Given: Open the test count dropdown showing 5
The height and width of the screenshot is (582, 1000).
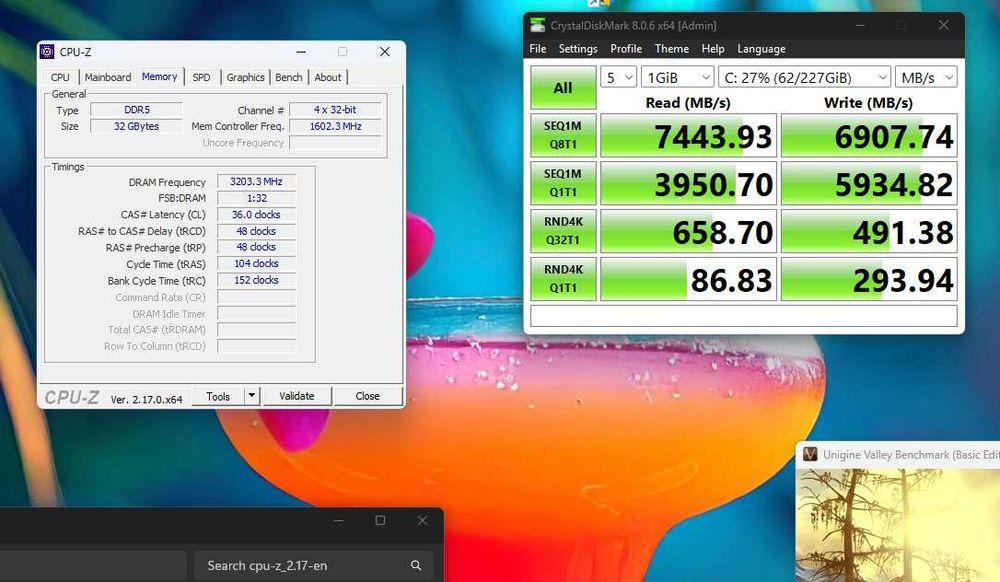Looking at the screenshot, I should click(x=618, y=78).
